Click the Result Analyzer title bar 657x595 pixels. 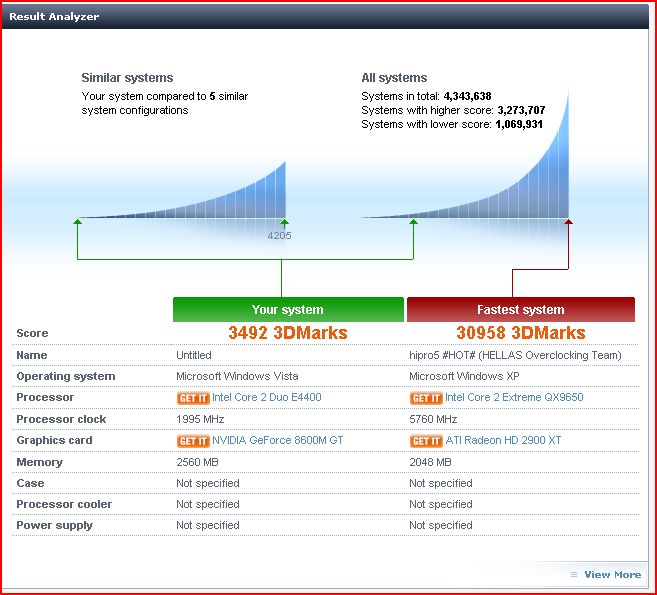point(325,17)
